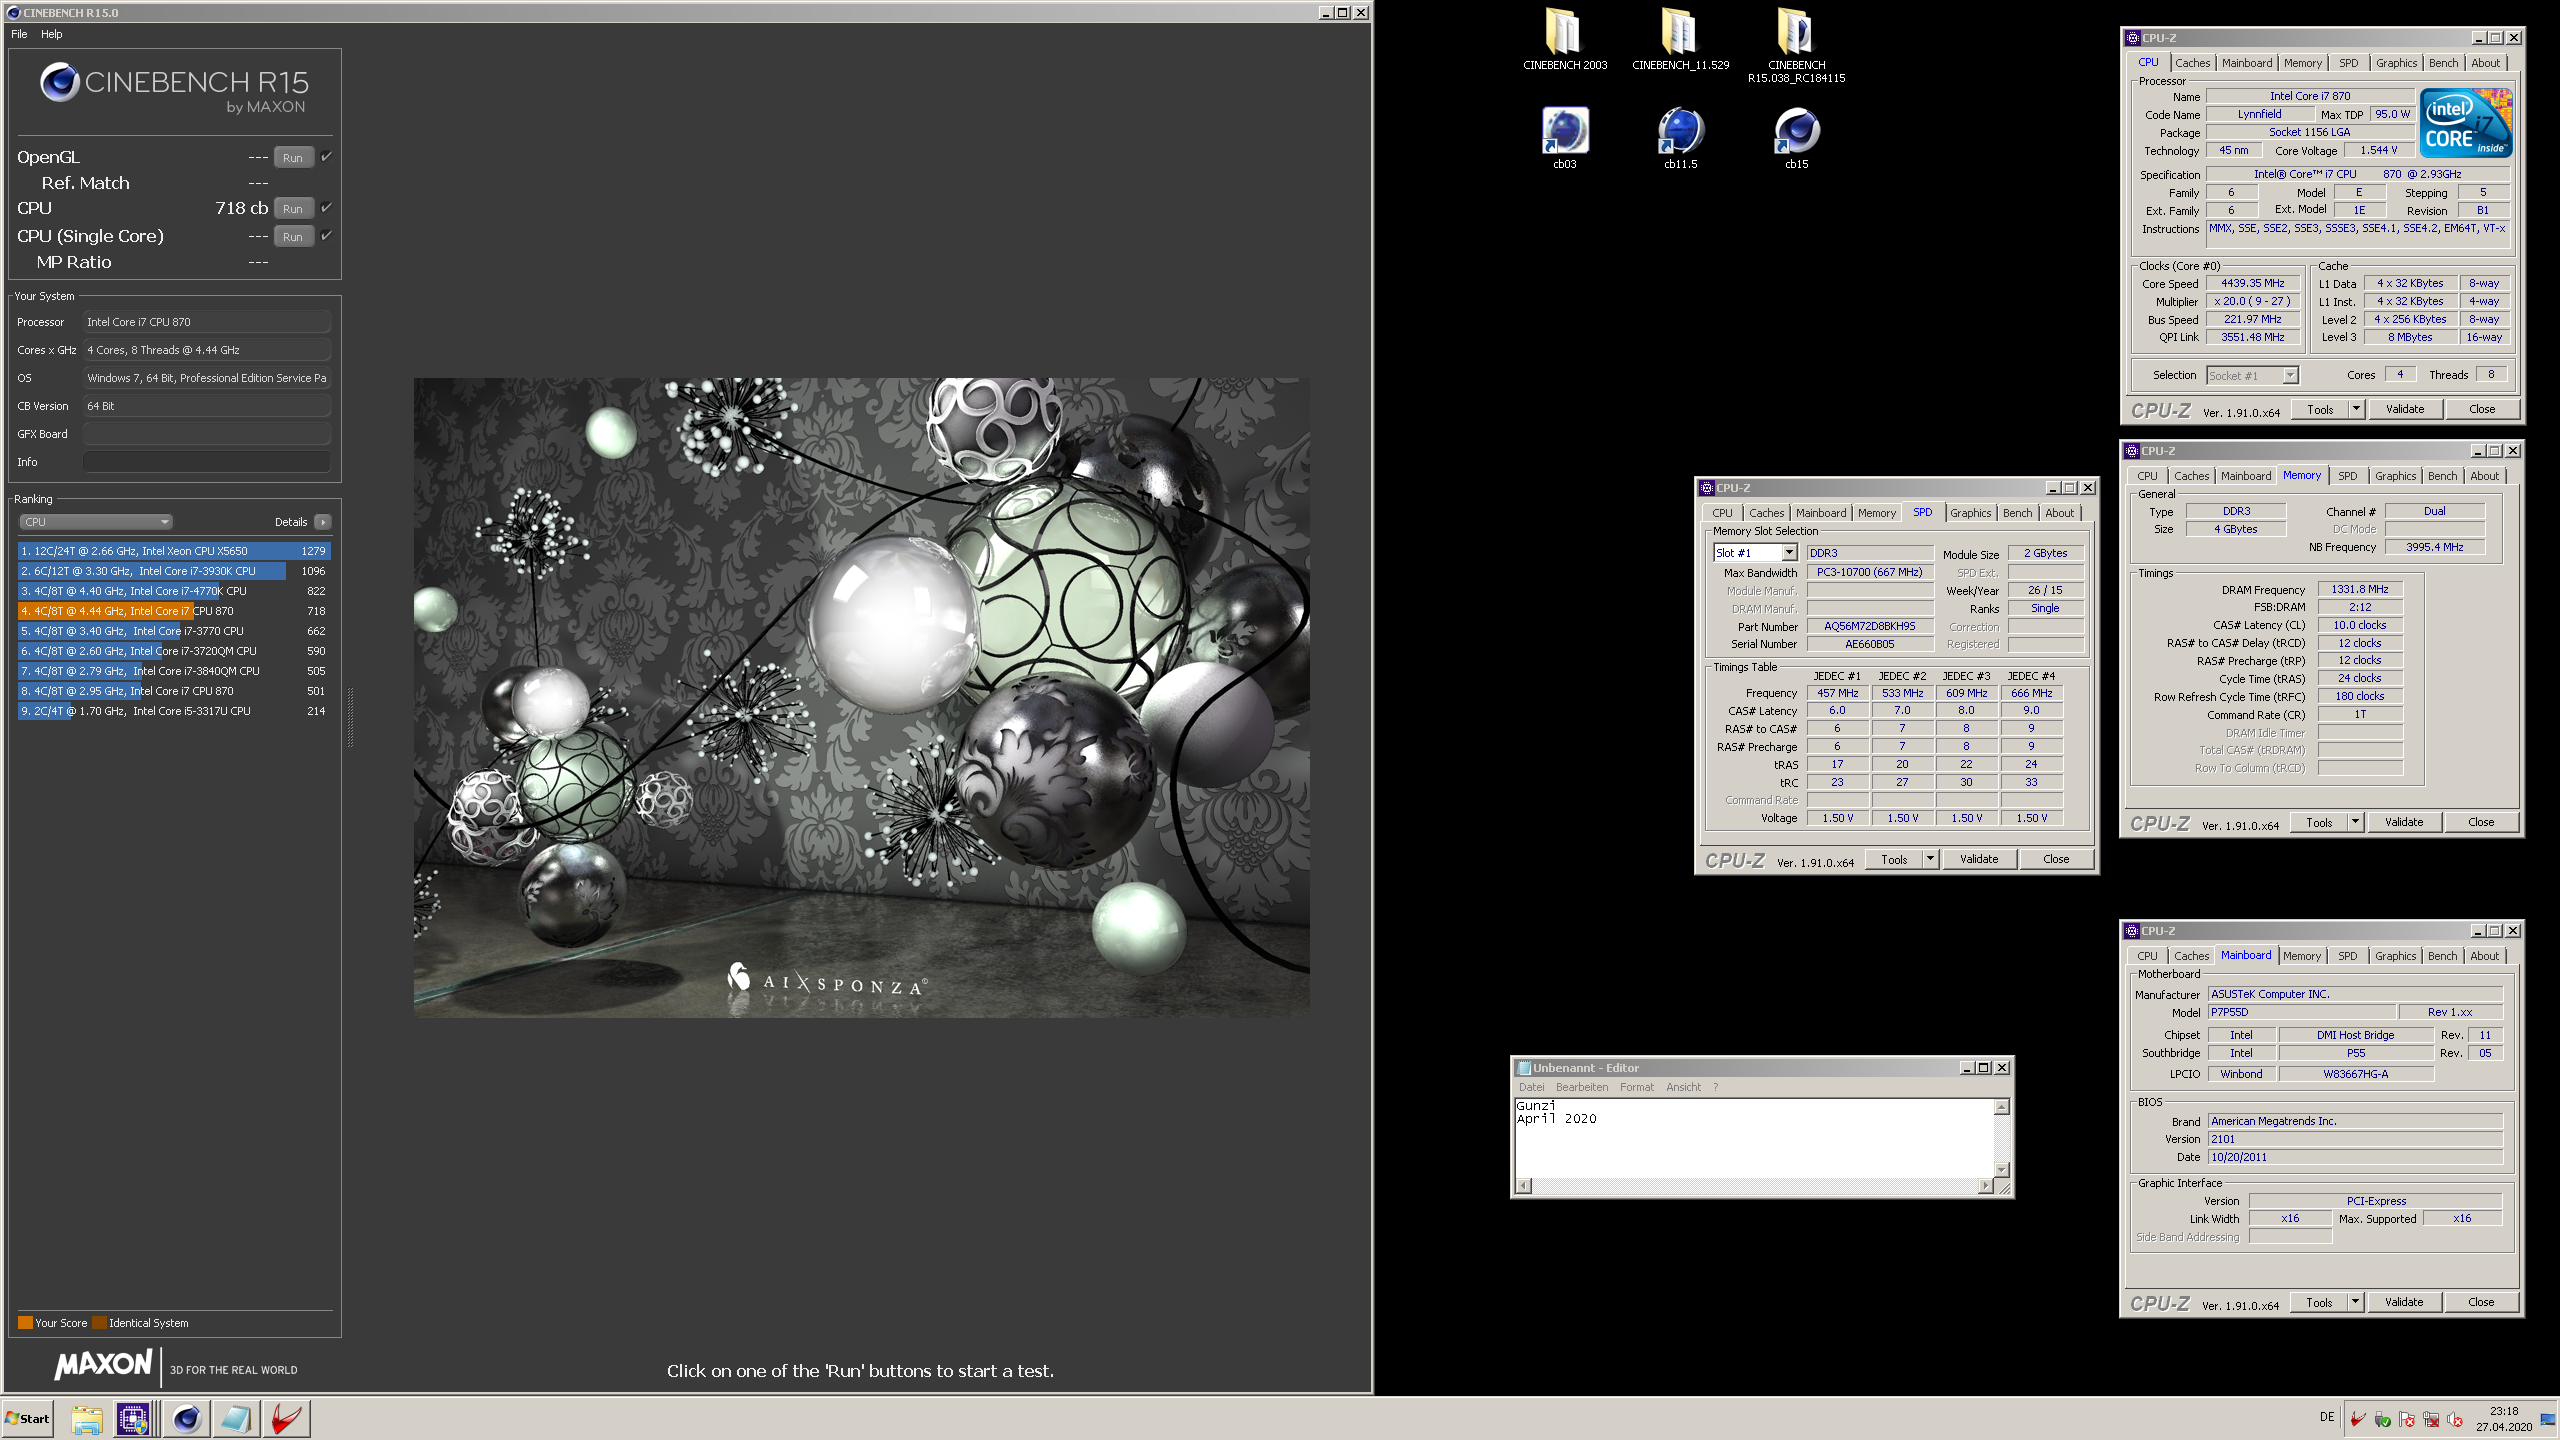Open Tools dropdown arrow in CPU-Z Mainboard window

2355,1302
